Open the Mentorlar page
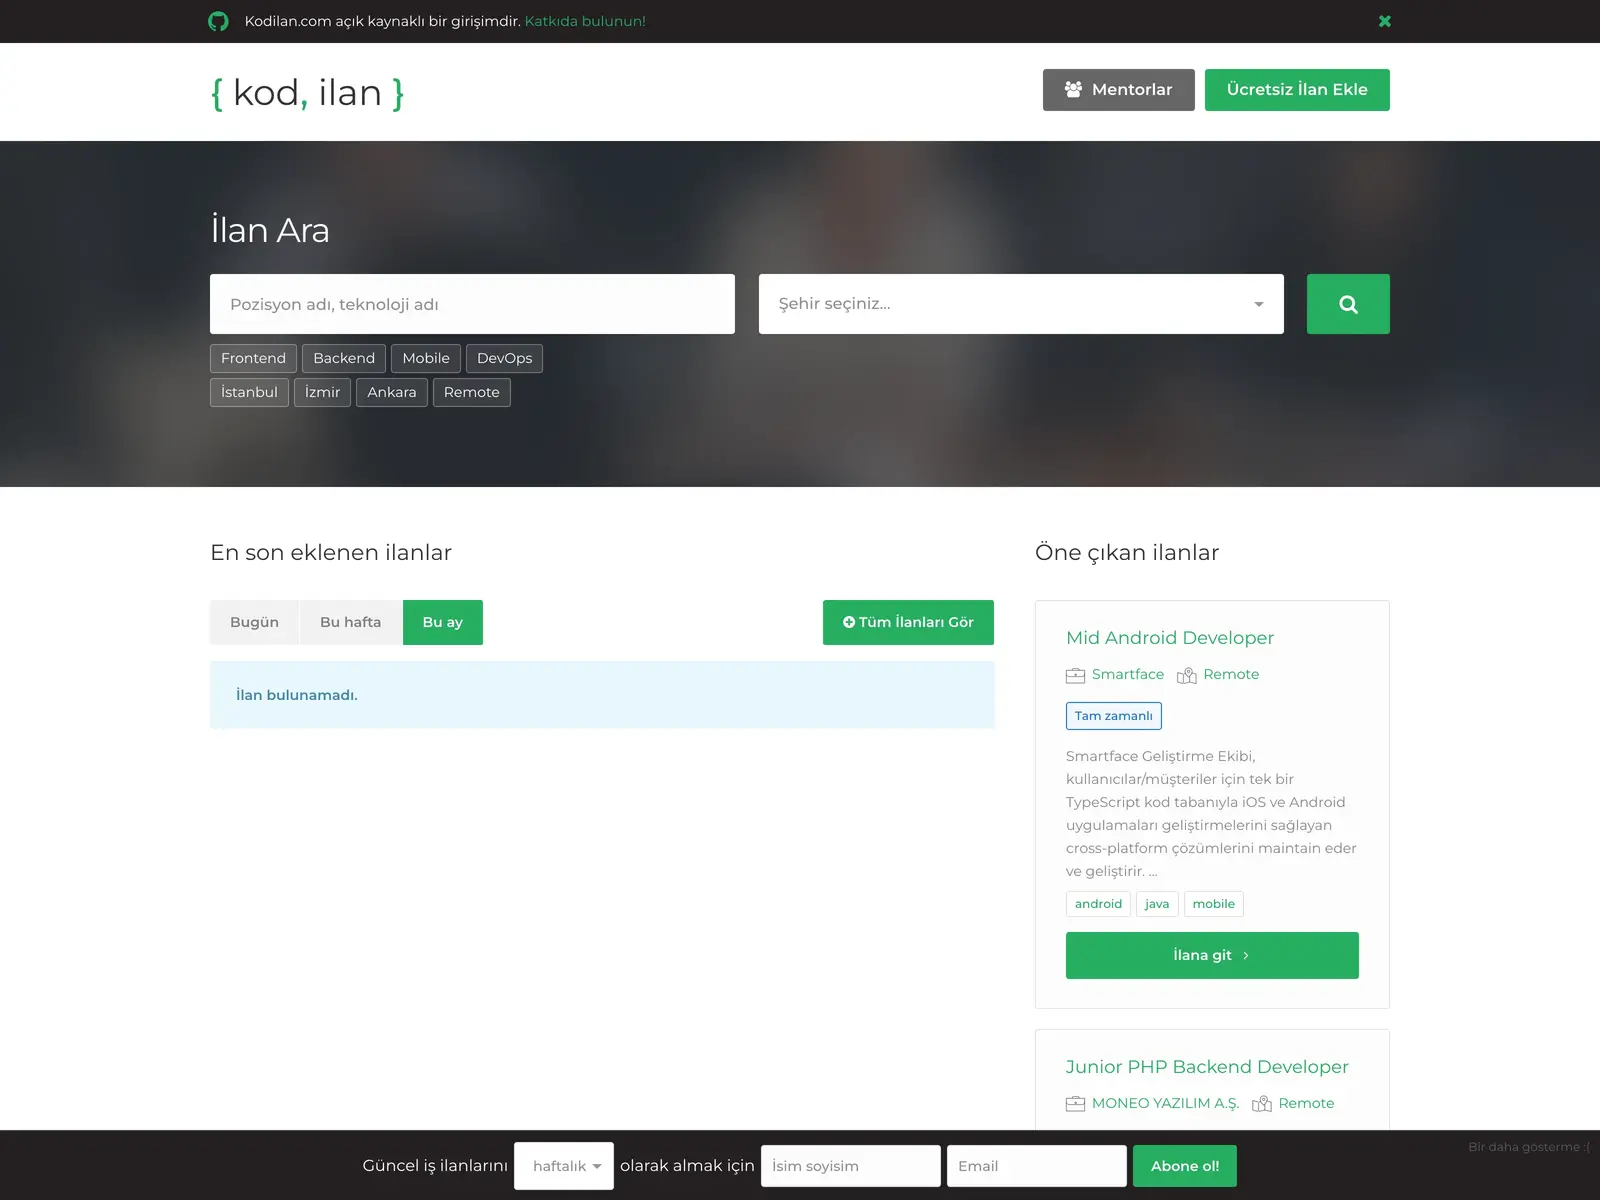Image resolution: width=1600 pixels, height=1200 pixels. (1119, 90)
